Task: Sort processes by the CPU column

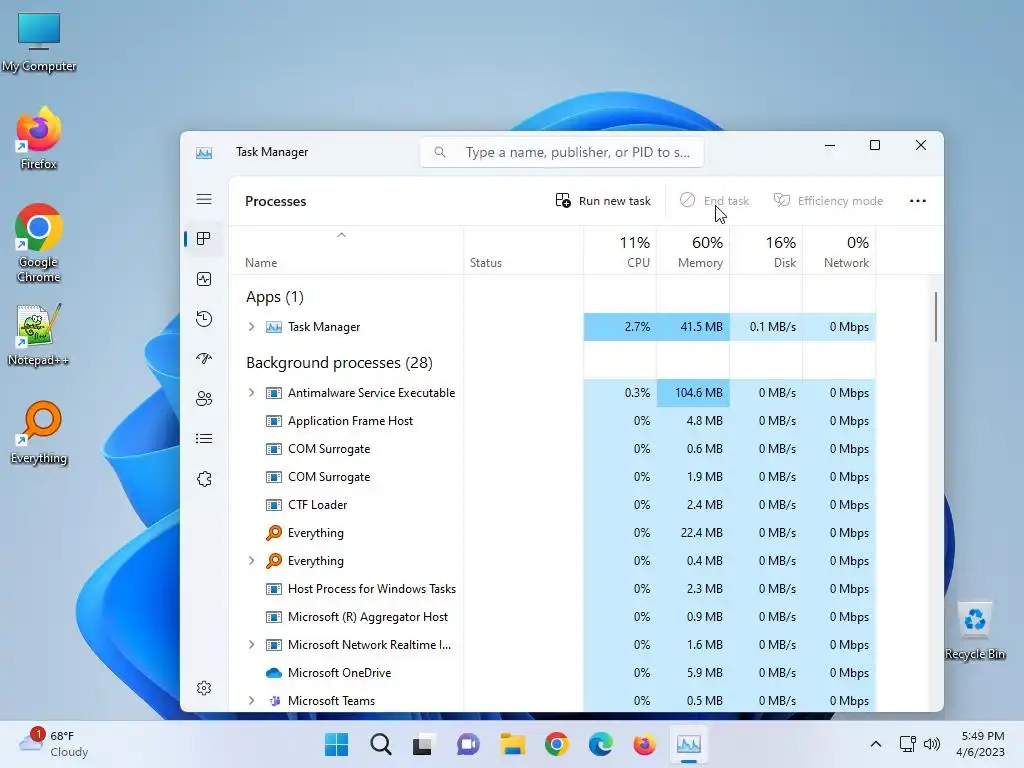Action: pyautogui.click(x=620, y=251)
